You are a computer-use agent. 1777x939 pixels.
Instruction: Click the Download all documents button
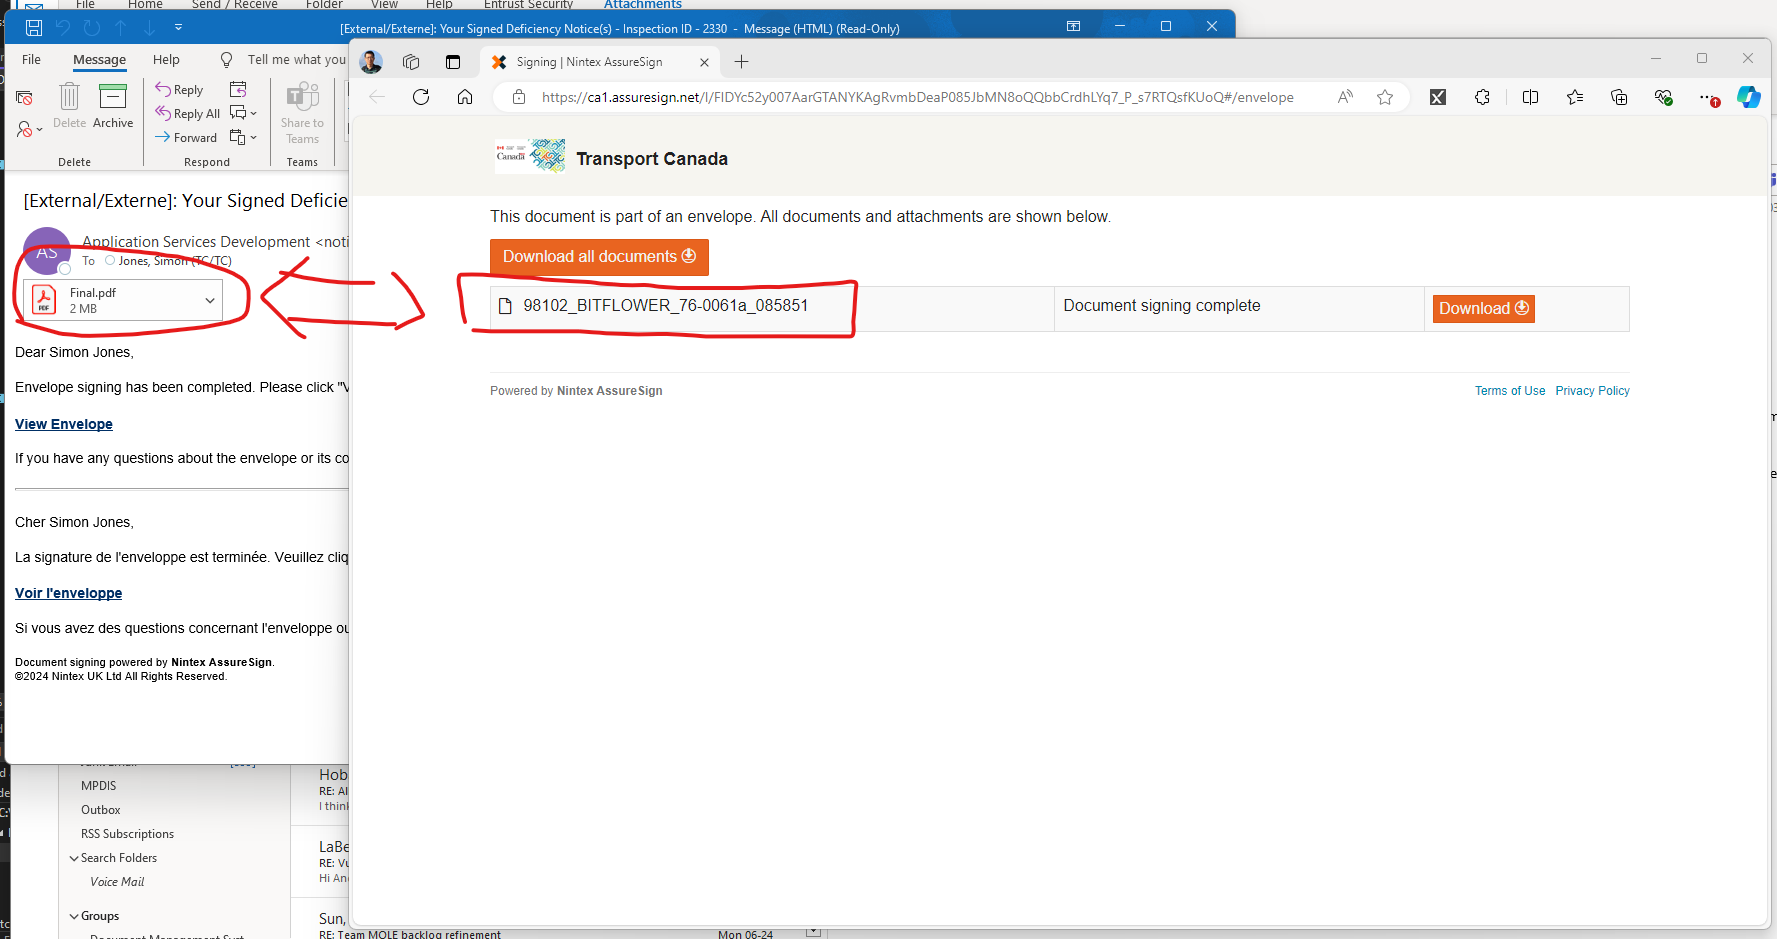(599, 257)
